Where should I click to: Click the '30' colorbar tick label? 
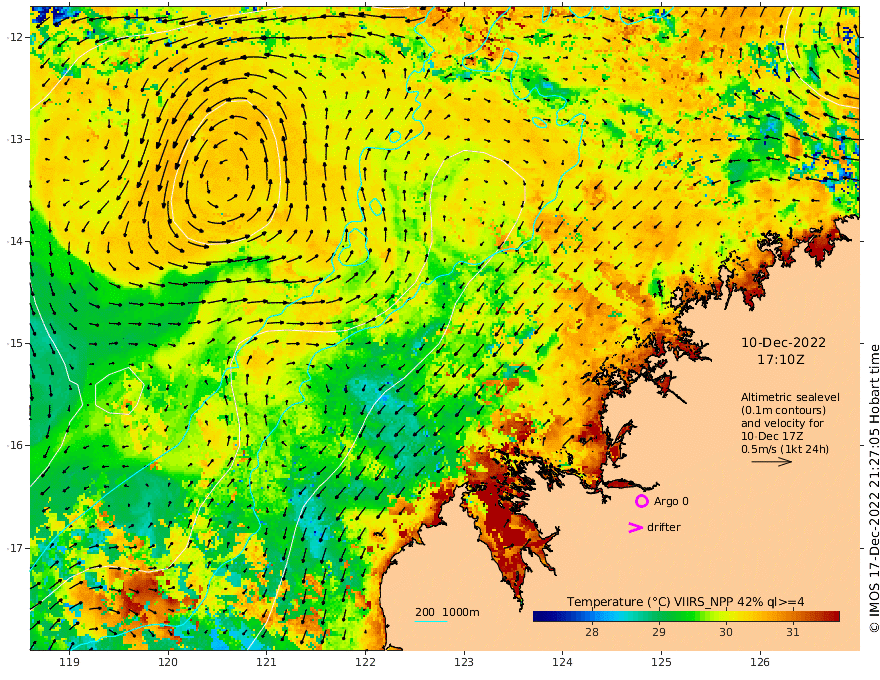click(x=726, y=632)
